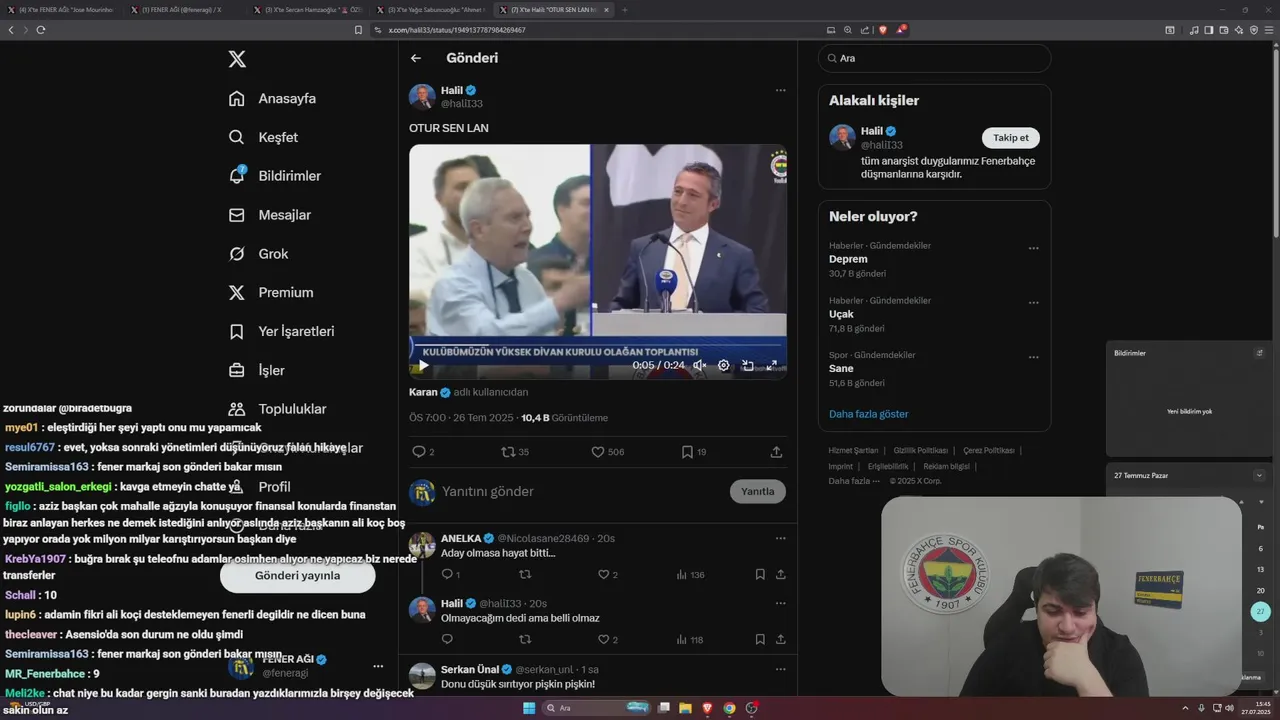Click Daha fazla göster under trends
The height and width of the screenshot is (720, 1280).
coord(869,414)
